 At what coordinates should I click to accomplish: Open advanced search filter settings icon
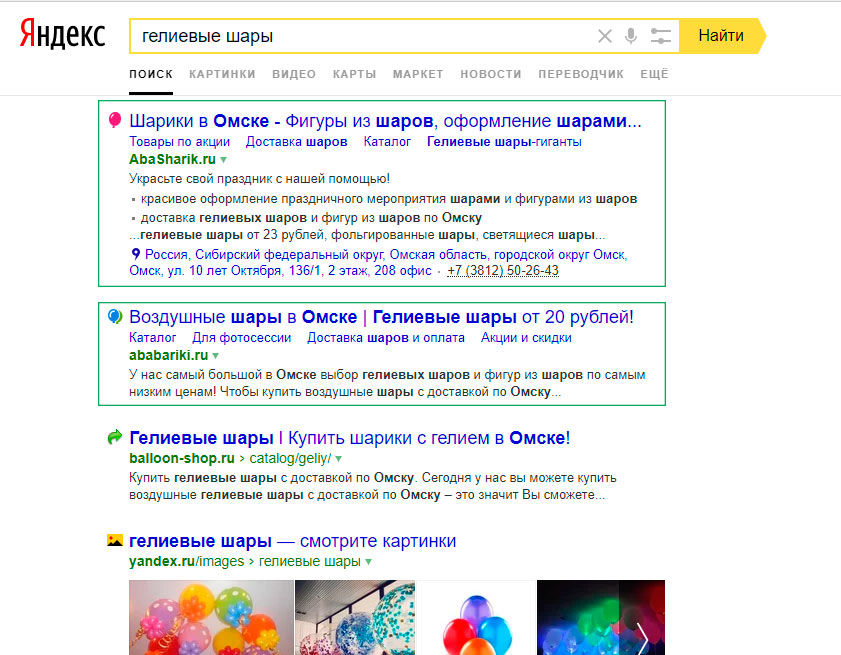point(660,36)
